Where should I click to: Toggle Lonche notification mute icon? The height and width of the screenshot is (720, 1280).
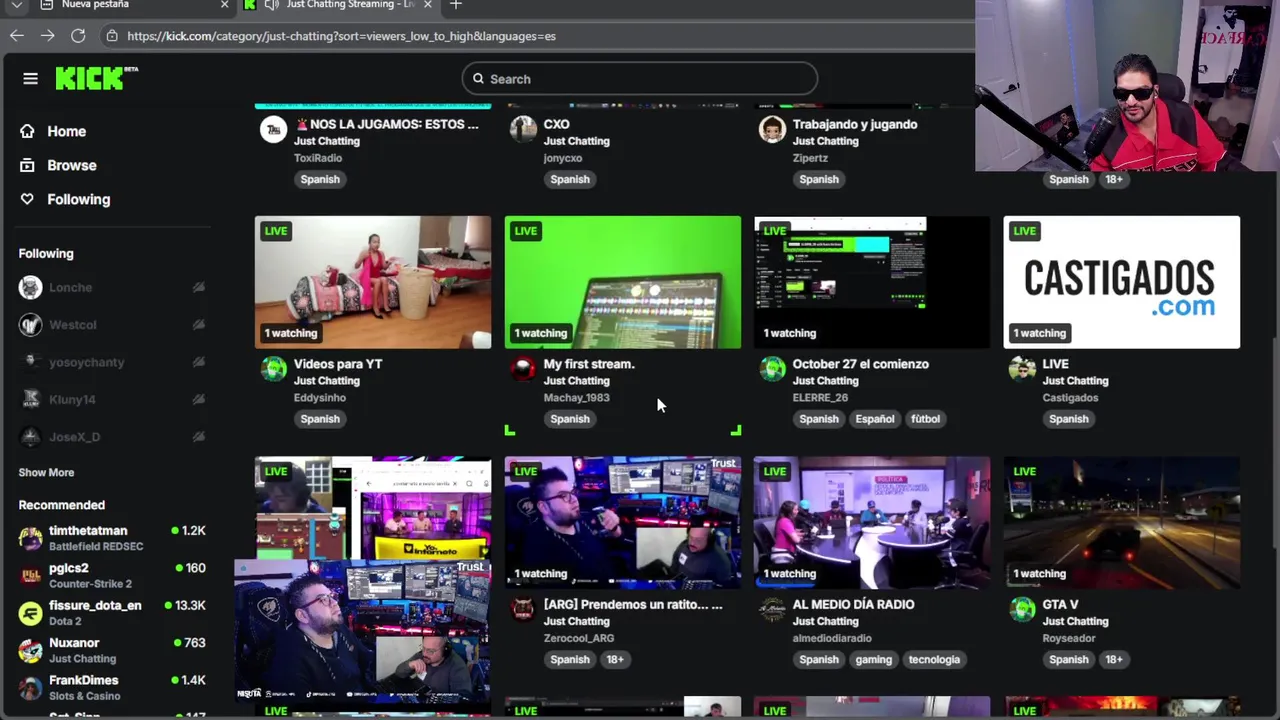pos(198,287)
